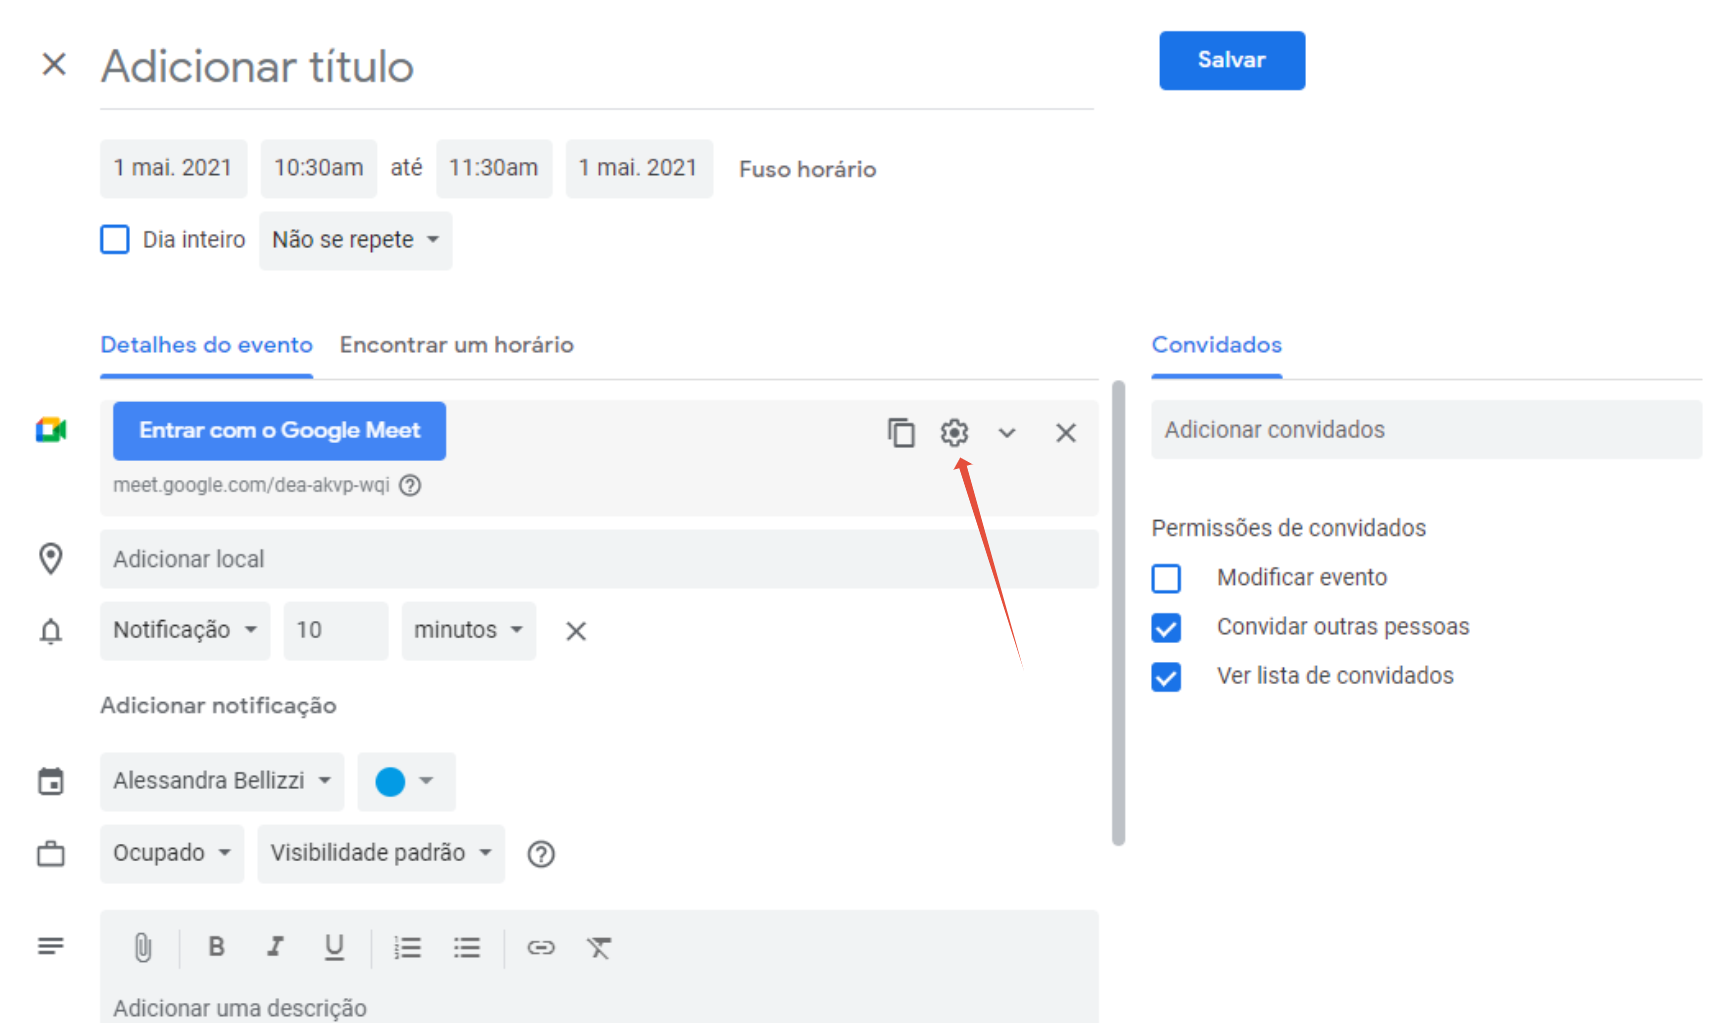Open the Ocupado availability dropdown

[x=172, y=853]
